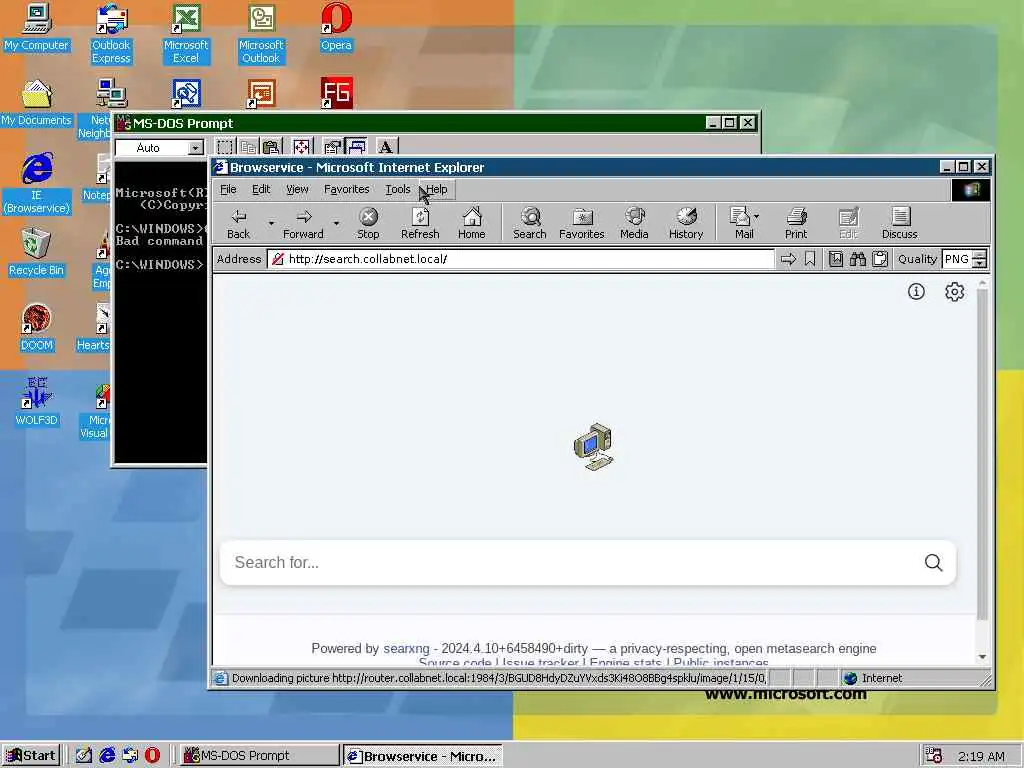Click scrollbar down arrow in browser page
This screenshot has height=768, width=1024.
pos(982,657)
